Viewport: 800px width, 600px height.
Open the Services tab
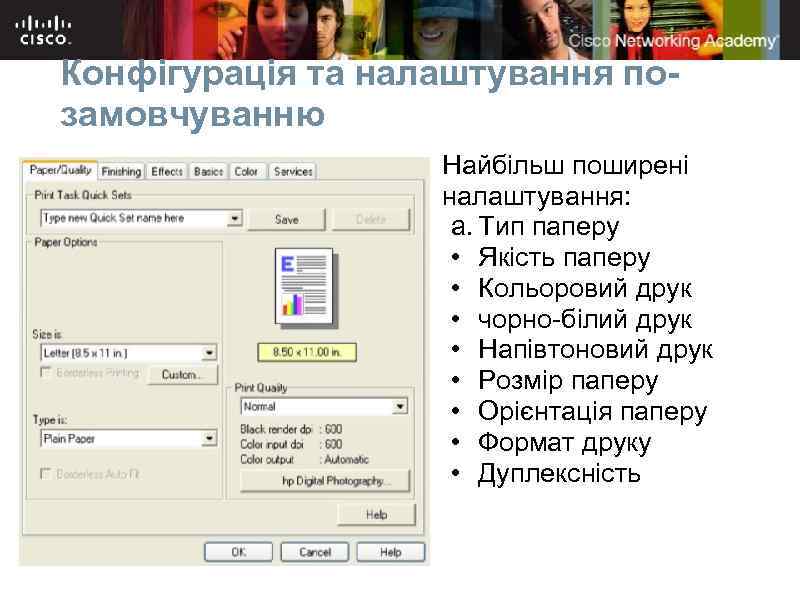pos(290,172)
